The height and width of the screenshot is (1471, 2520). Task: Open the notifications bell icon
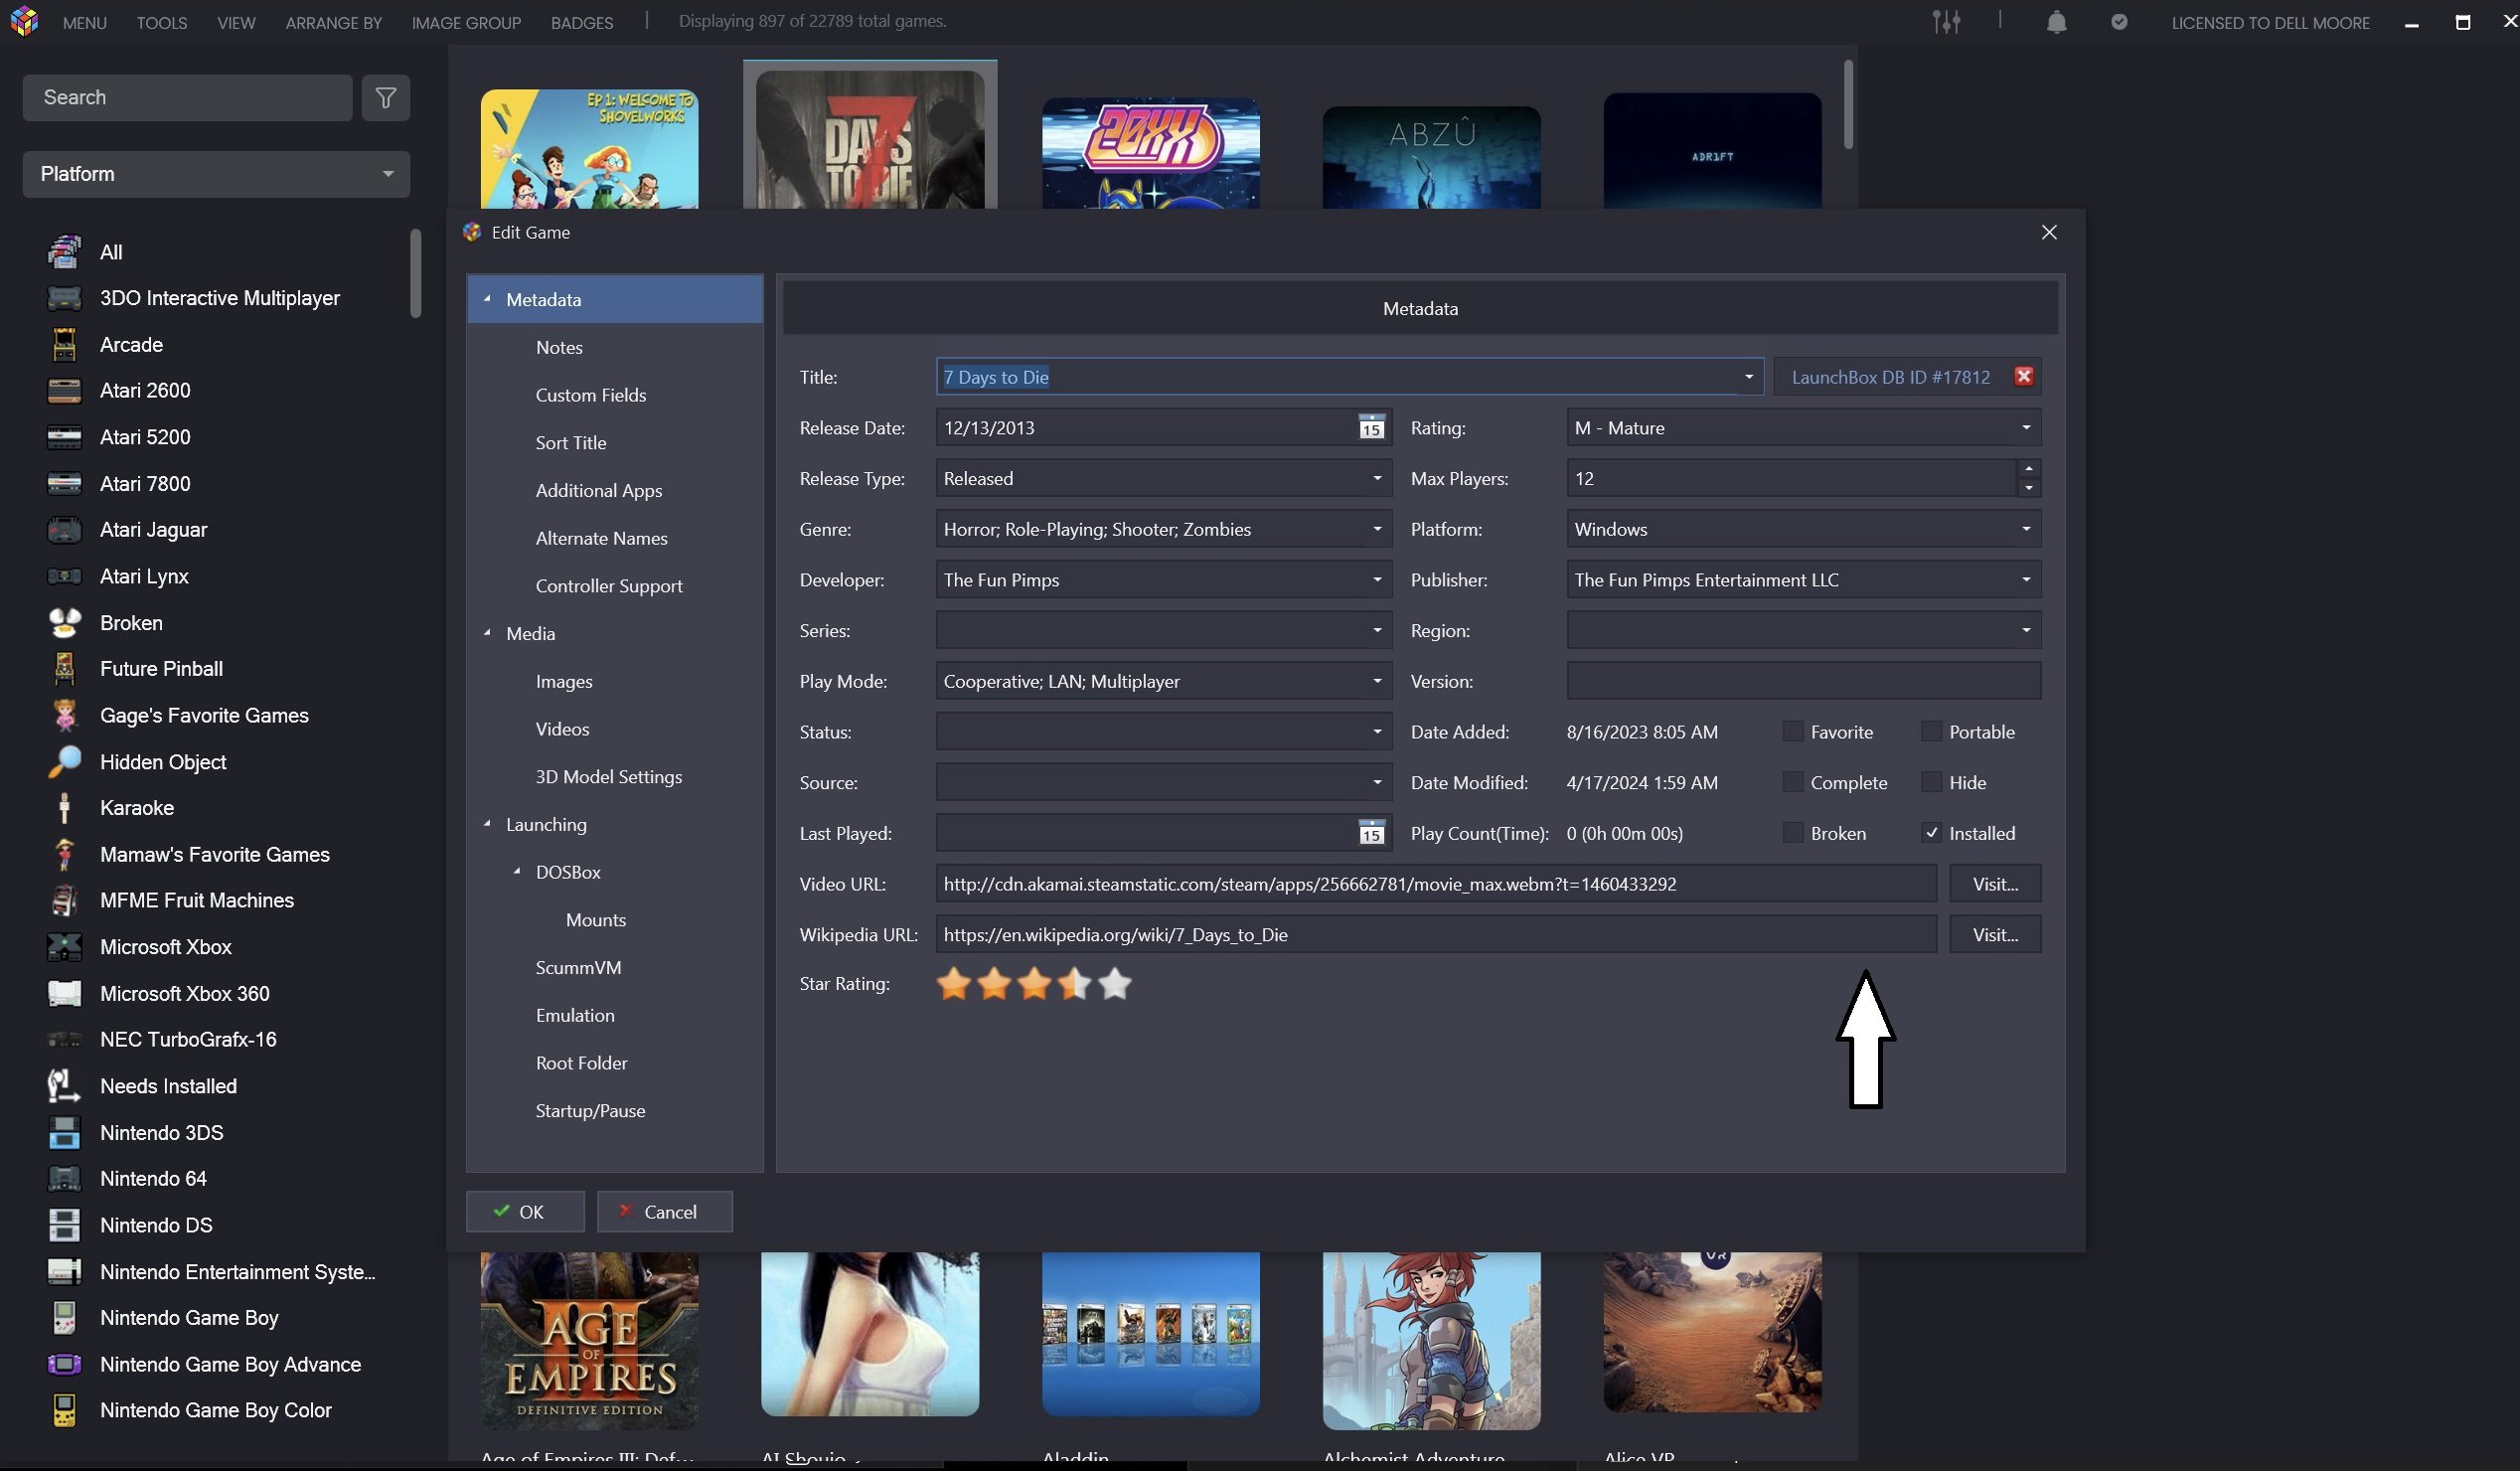click(2056, 21)
